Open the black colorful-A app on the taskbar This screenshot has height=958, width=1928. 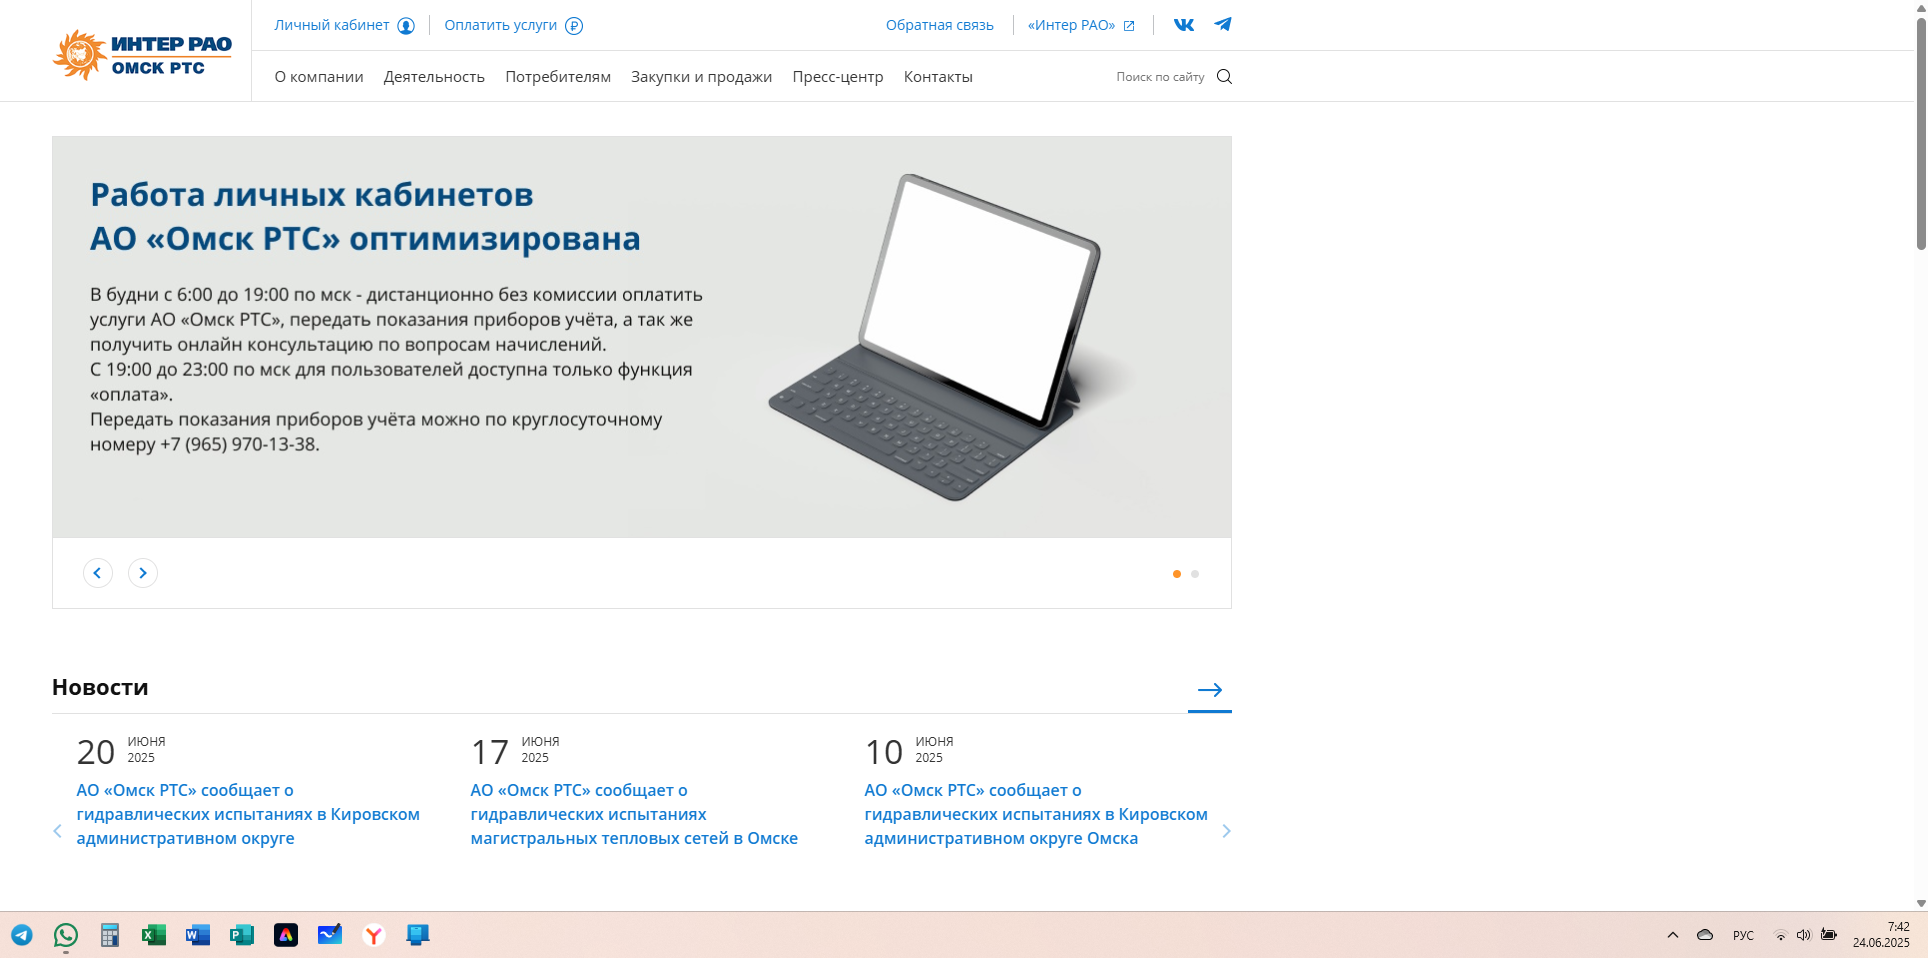point(286,935)
